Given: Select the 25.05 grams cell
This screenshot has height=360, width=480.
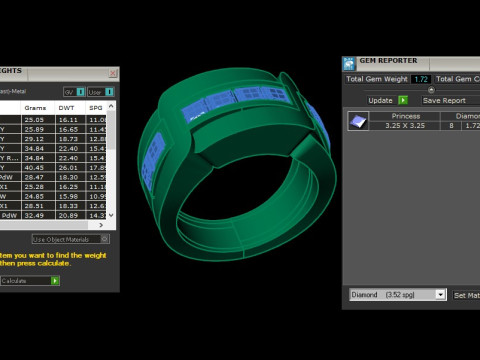Looking at the screenshot, I should [x=38, y=120].
